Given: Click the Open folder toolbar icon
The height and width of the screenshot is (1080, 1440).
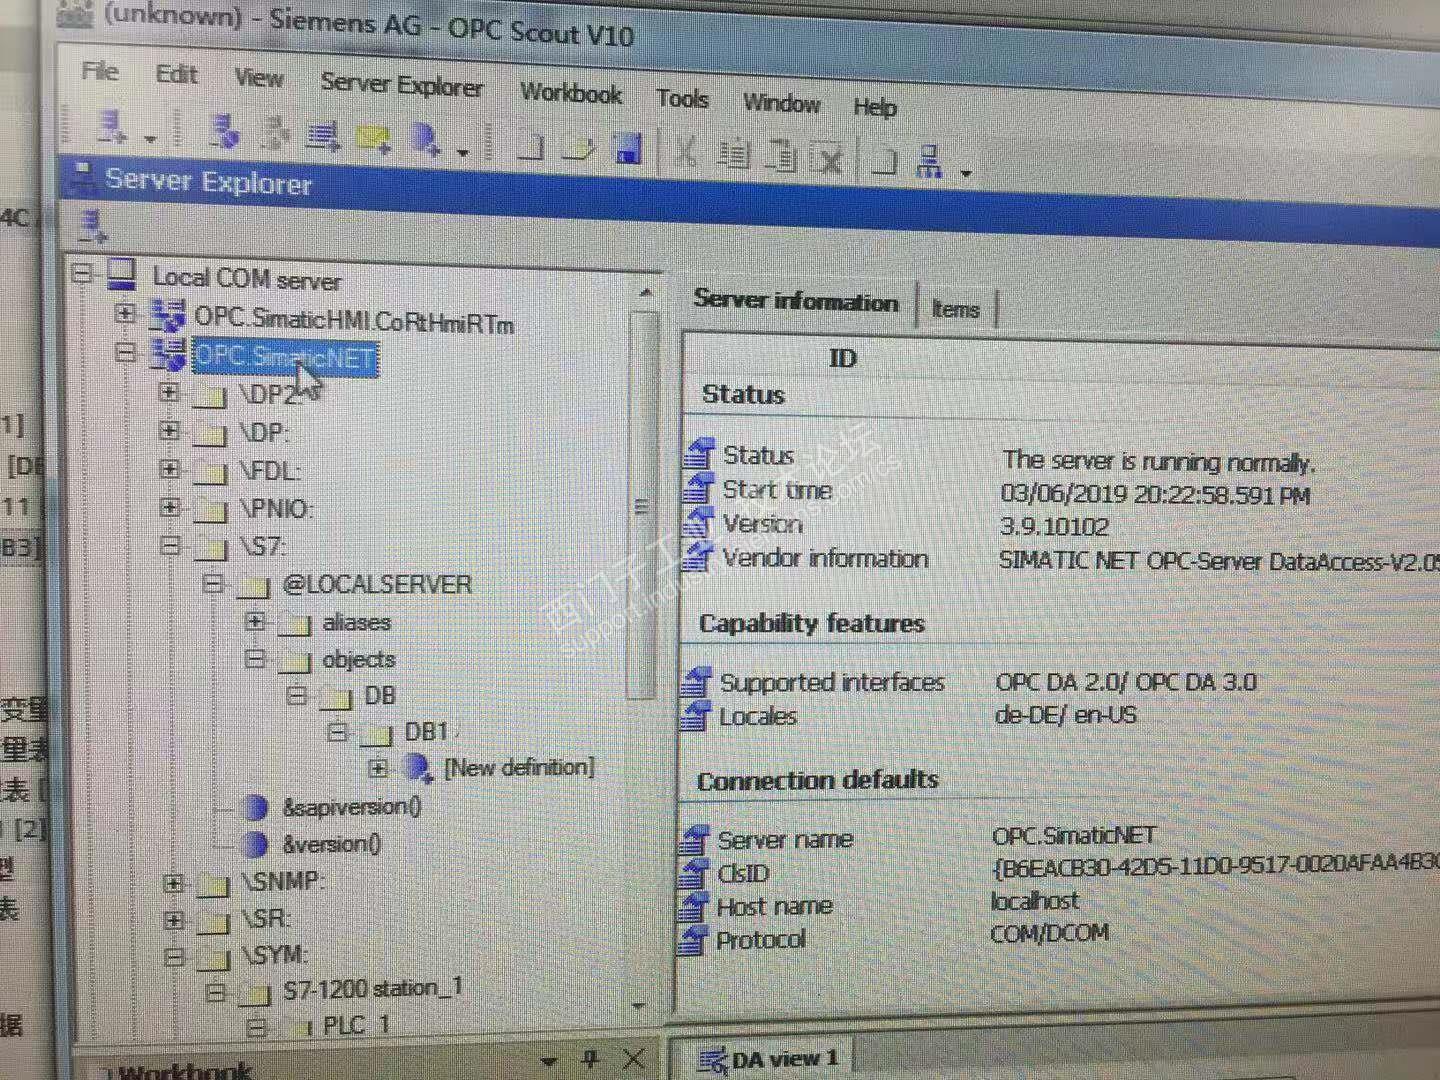Looking at the screenshot, I should point(579,148).
